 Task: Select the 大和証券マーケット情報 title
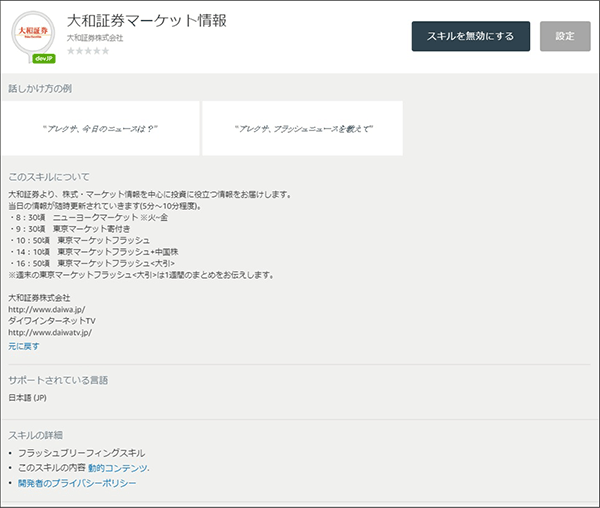(x=147, y=21)
